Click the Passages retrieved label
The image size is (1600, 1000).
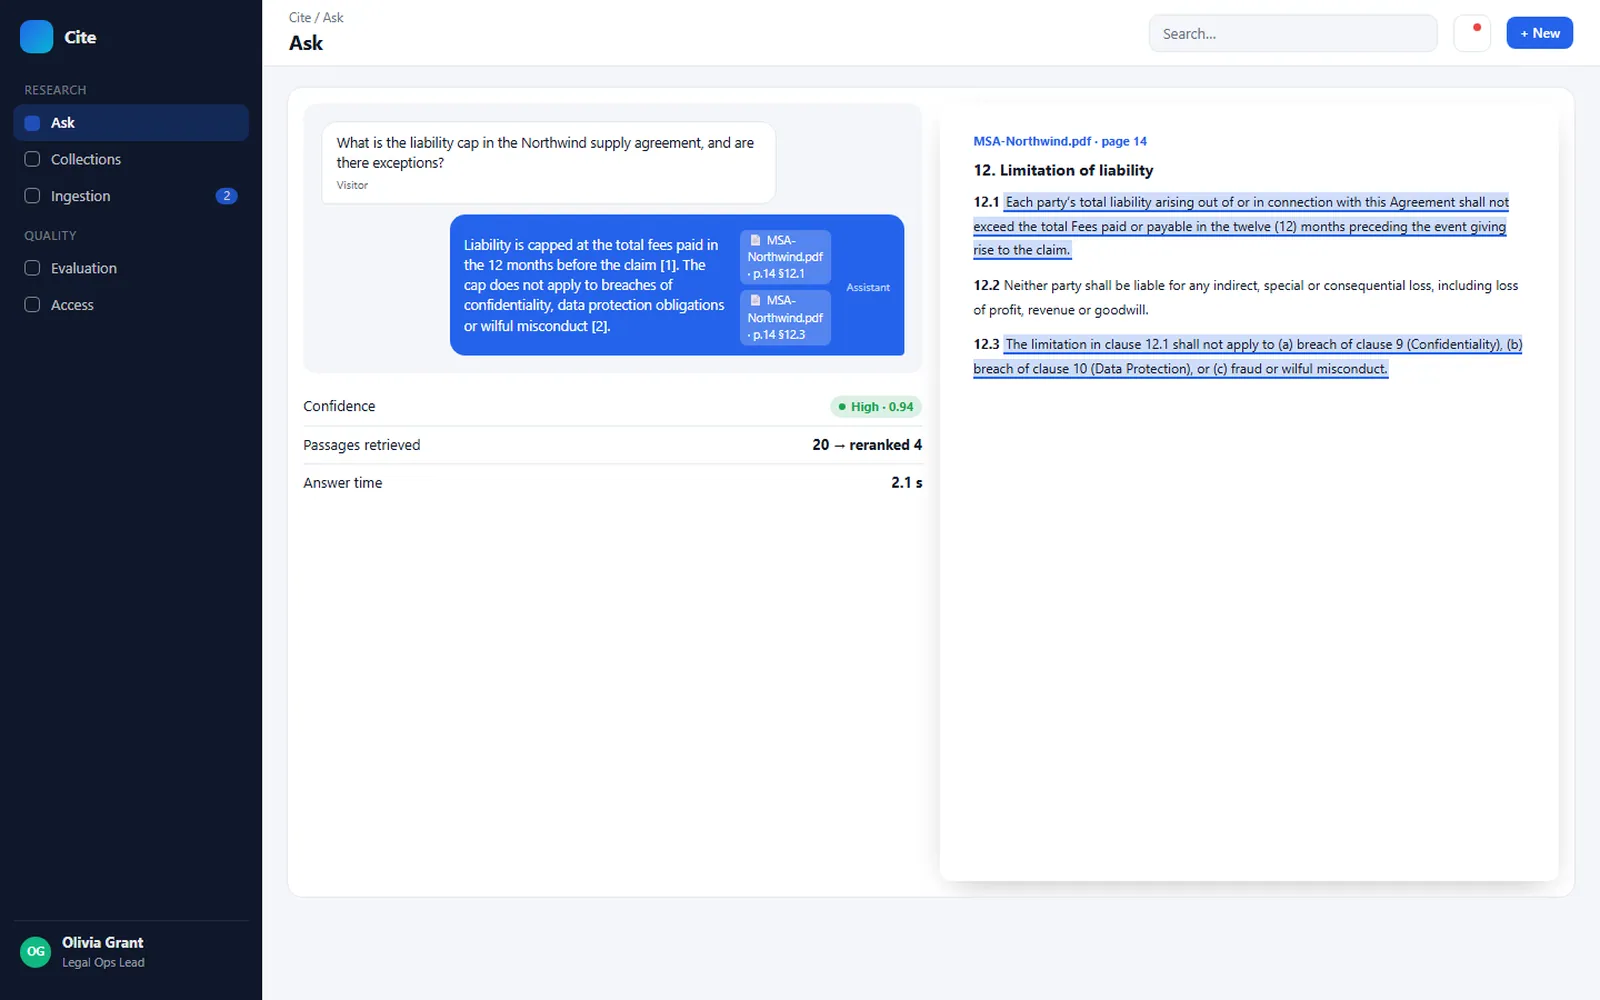point(362,445)
